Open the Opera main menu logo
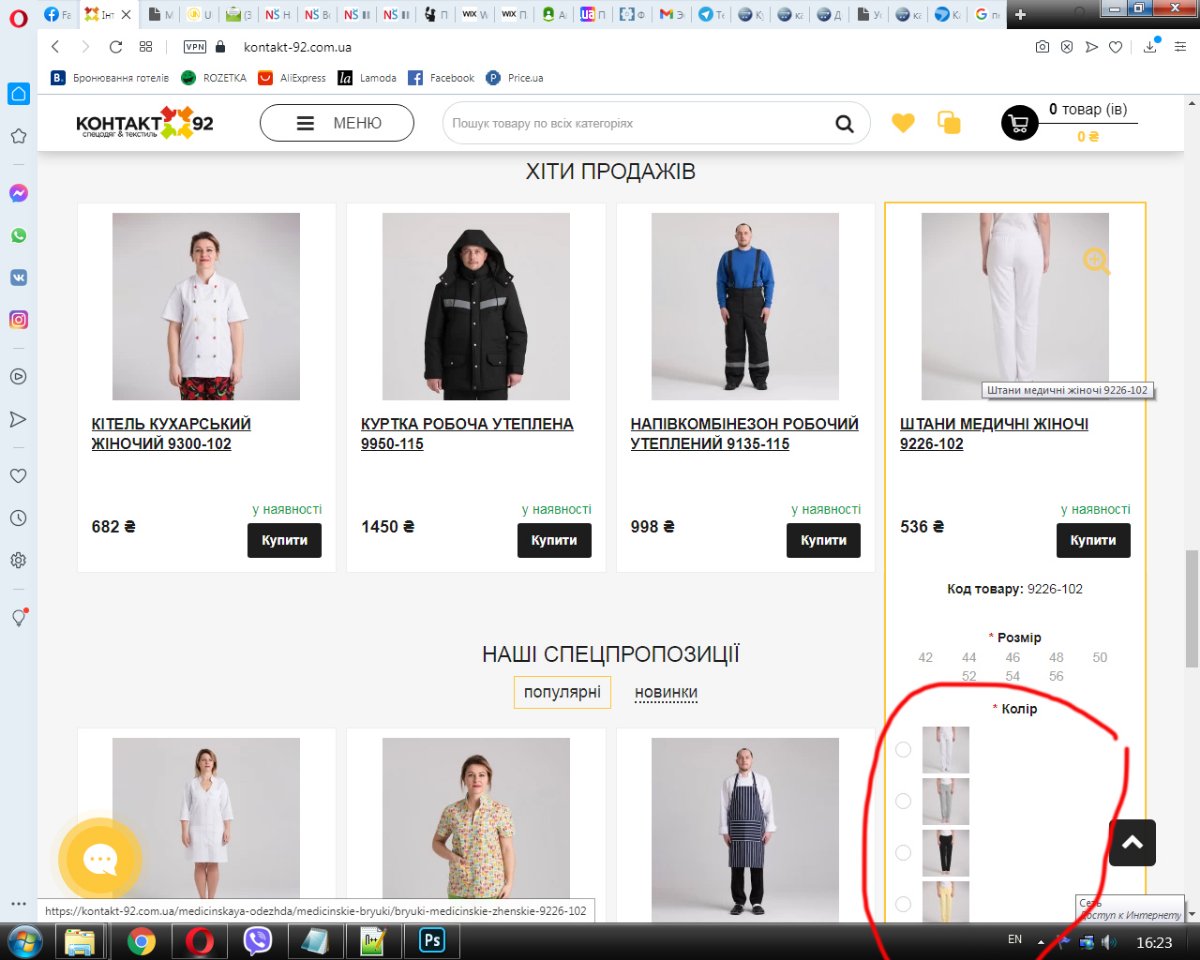1200x960 pixels. 17,16
